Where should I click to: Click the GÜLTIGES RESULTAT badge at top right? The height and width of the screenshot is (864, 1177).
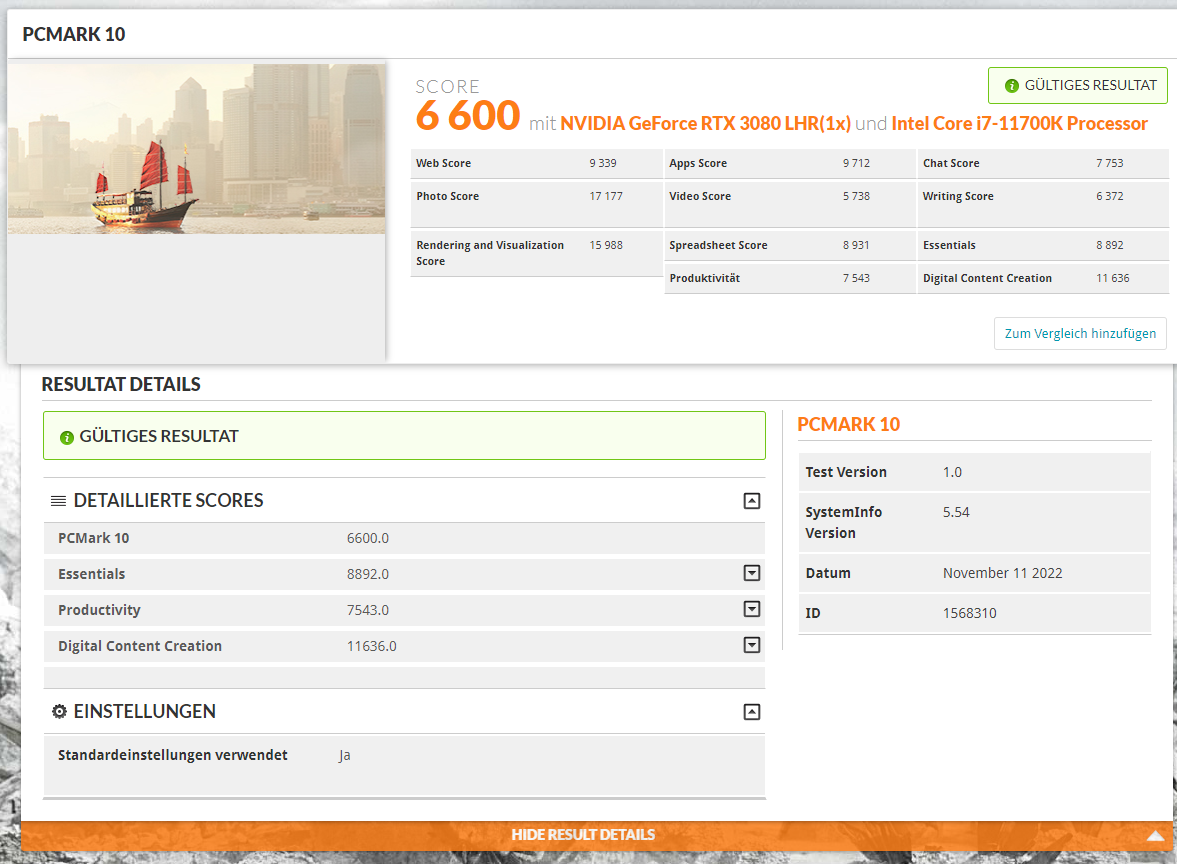coord(1078,86)
